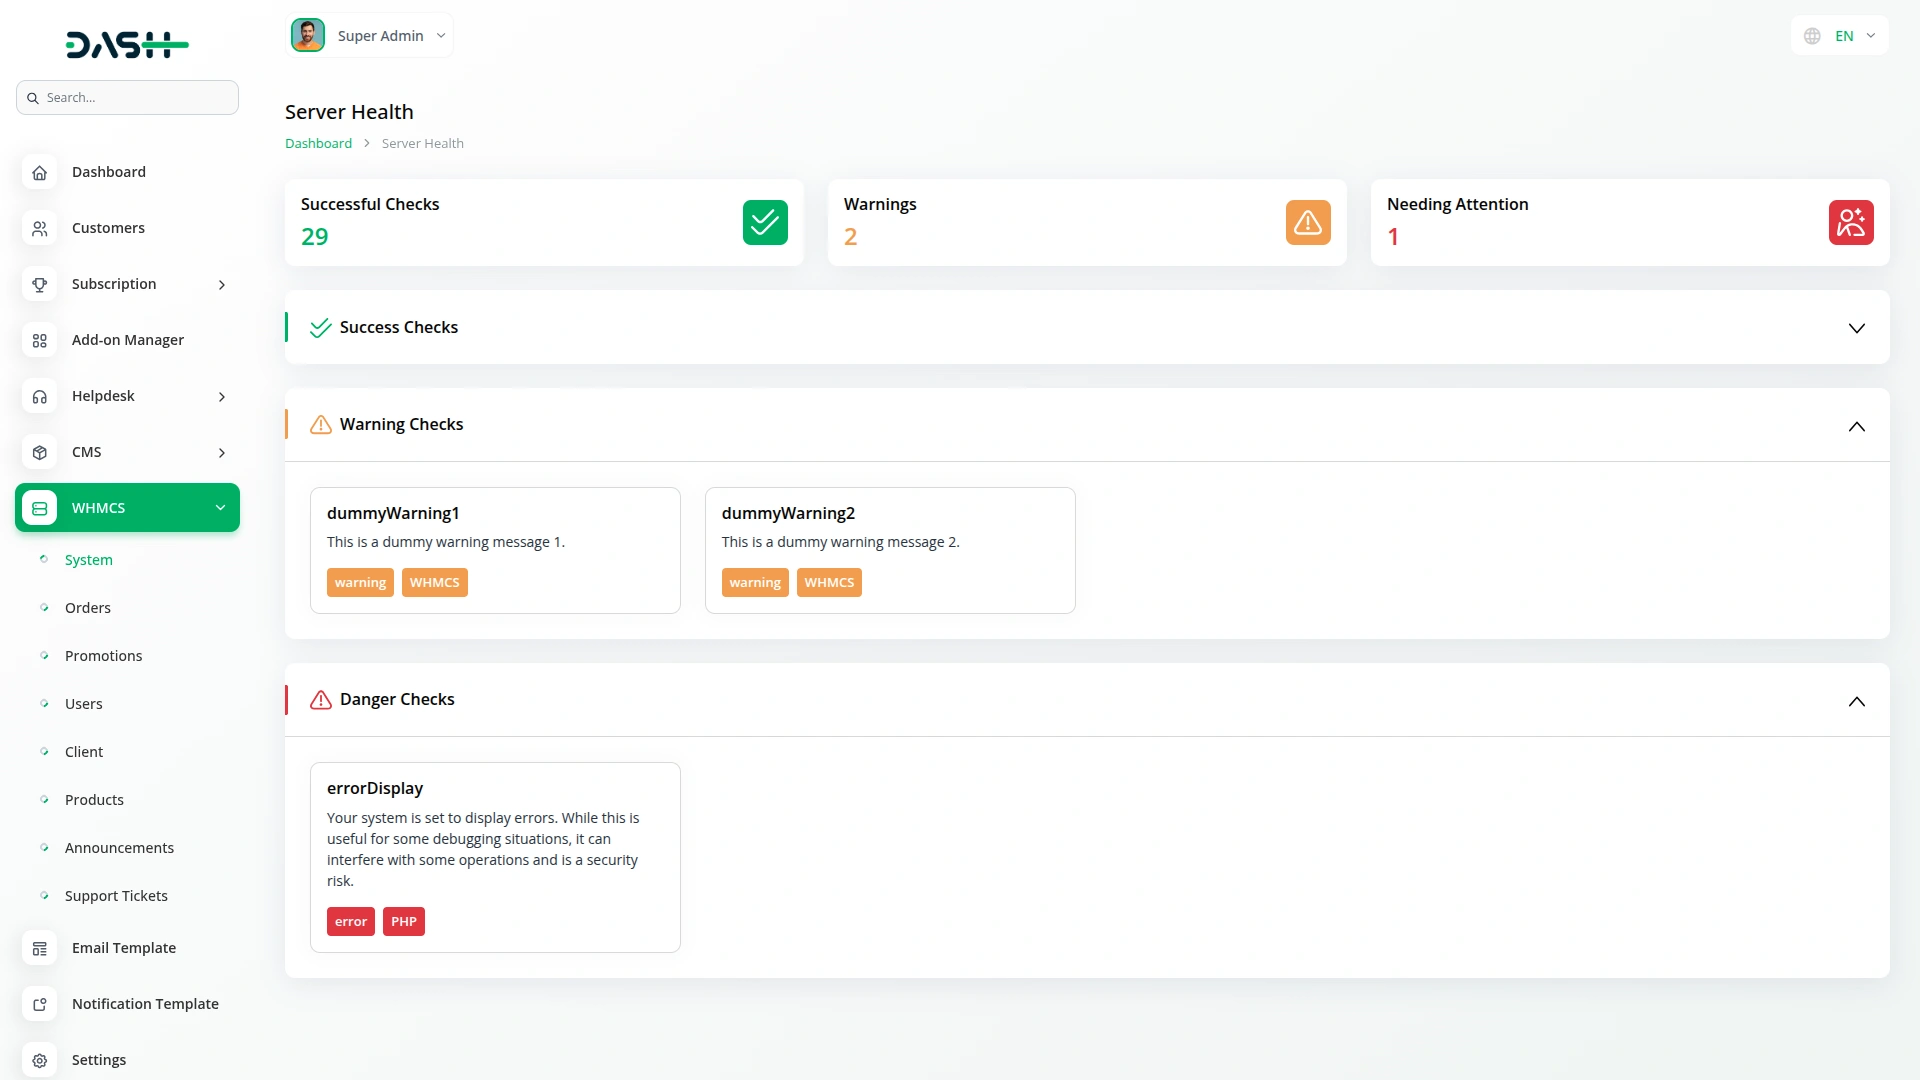The image size is (1920, 1080).
Task: Click the Dashboard breadcrumb link
Action: tap(318, 143)
